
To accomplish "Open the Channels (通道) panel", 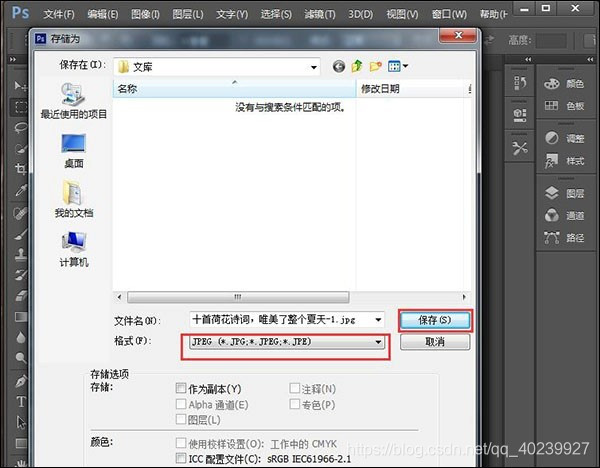I will pos(565,215).
